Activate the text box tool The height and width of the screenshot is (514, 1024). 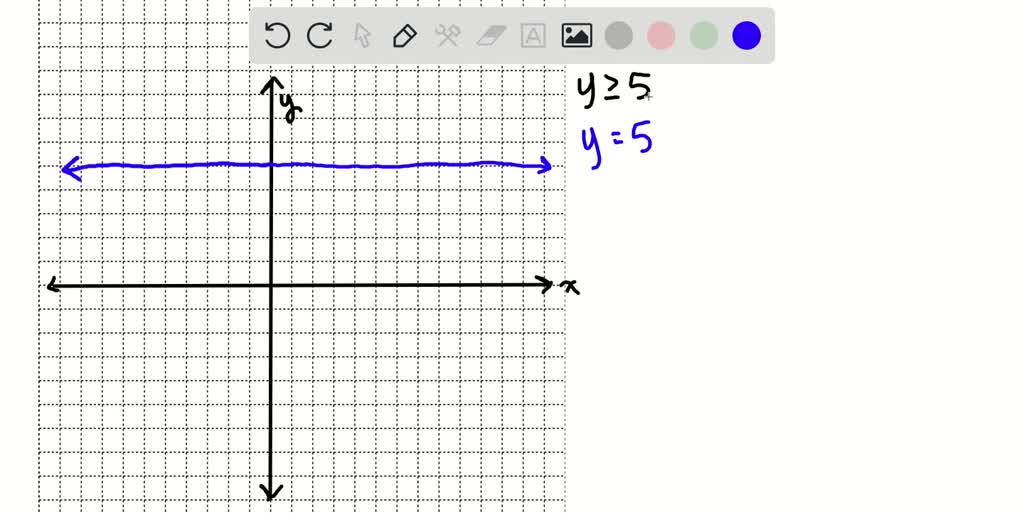[533, 35]
